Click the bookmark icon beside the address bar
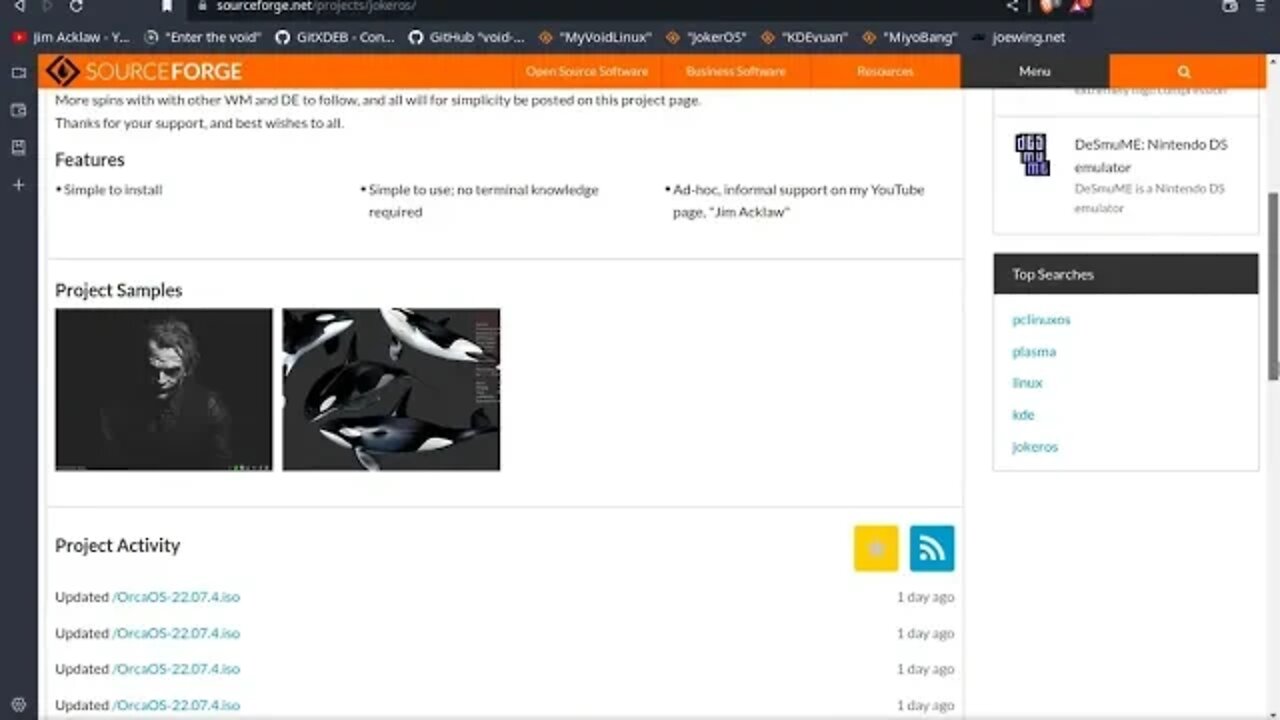The image size is (1280, 720). 167,6
